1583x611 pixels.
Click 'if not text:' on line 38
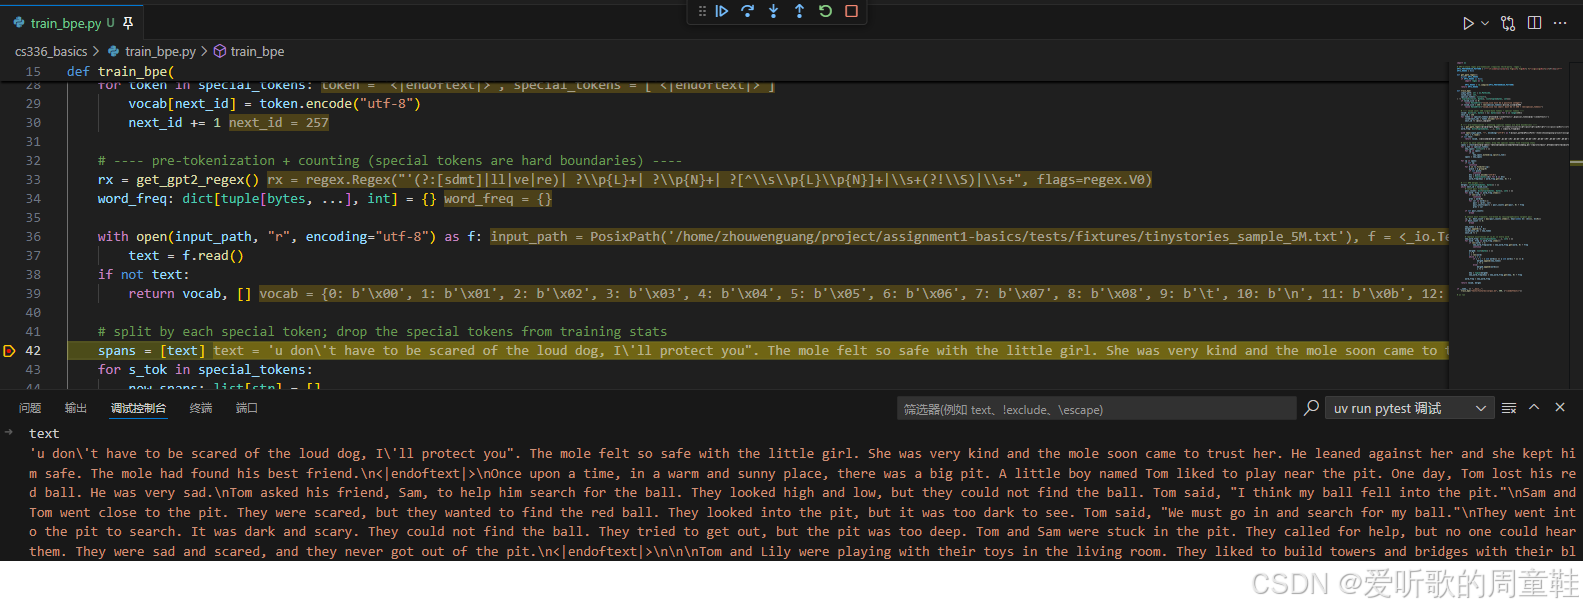143,275
